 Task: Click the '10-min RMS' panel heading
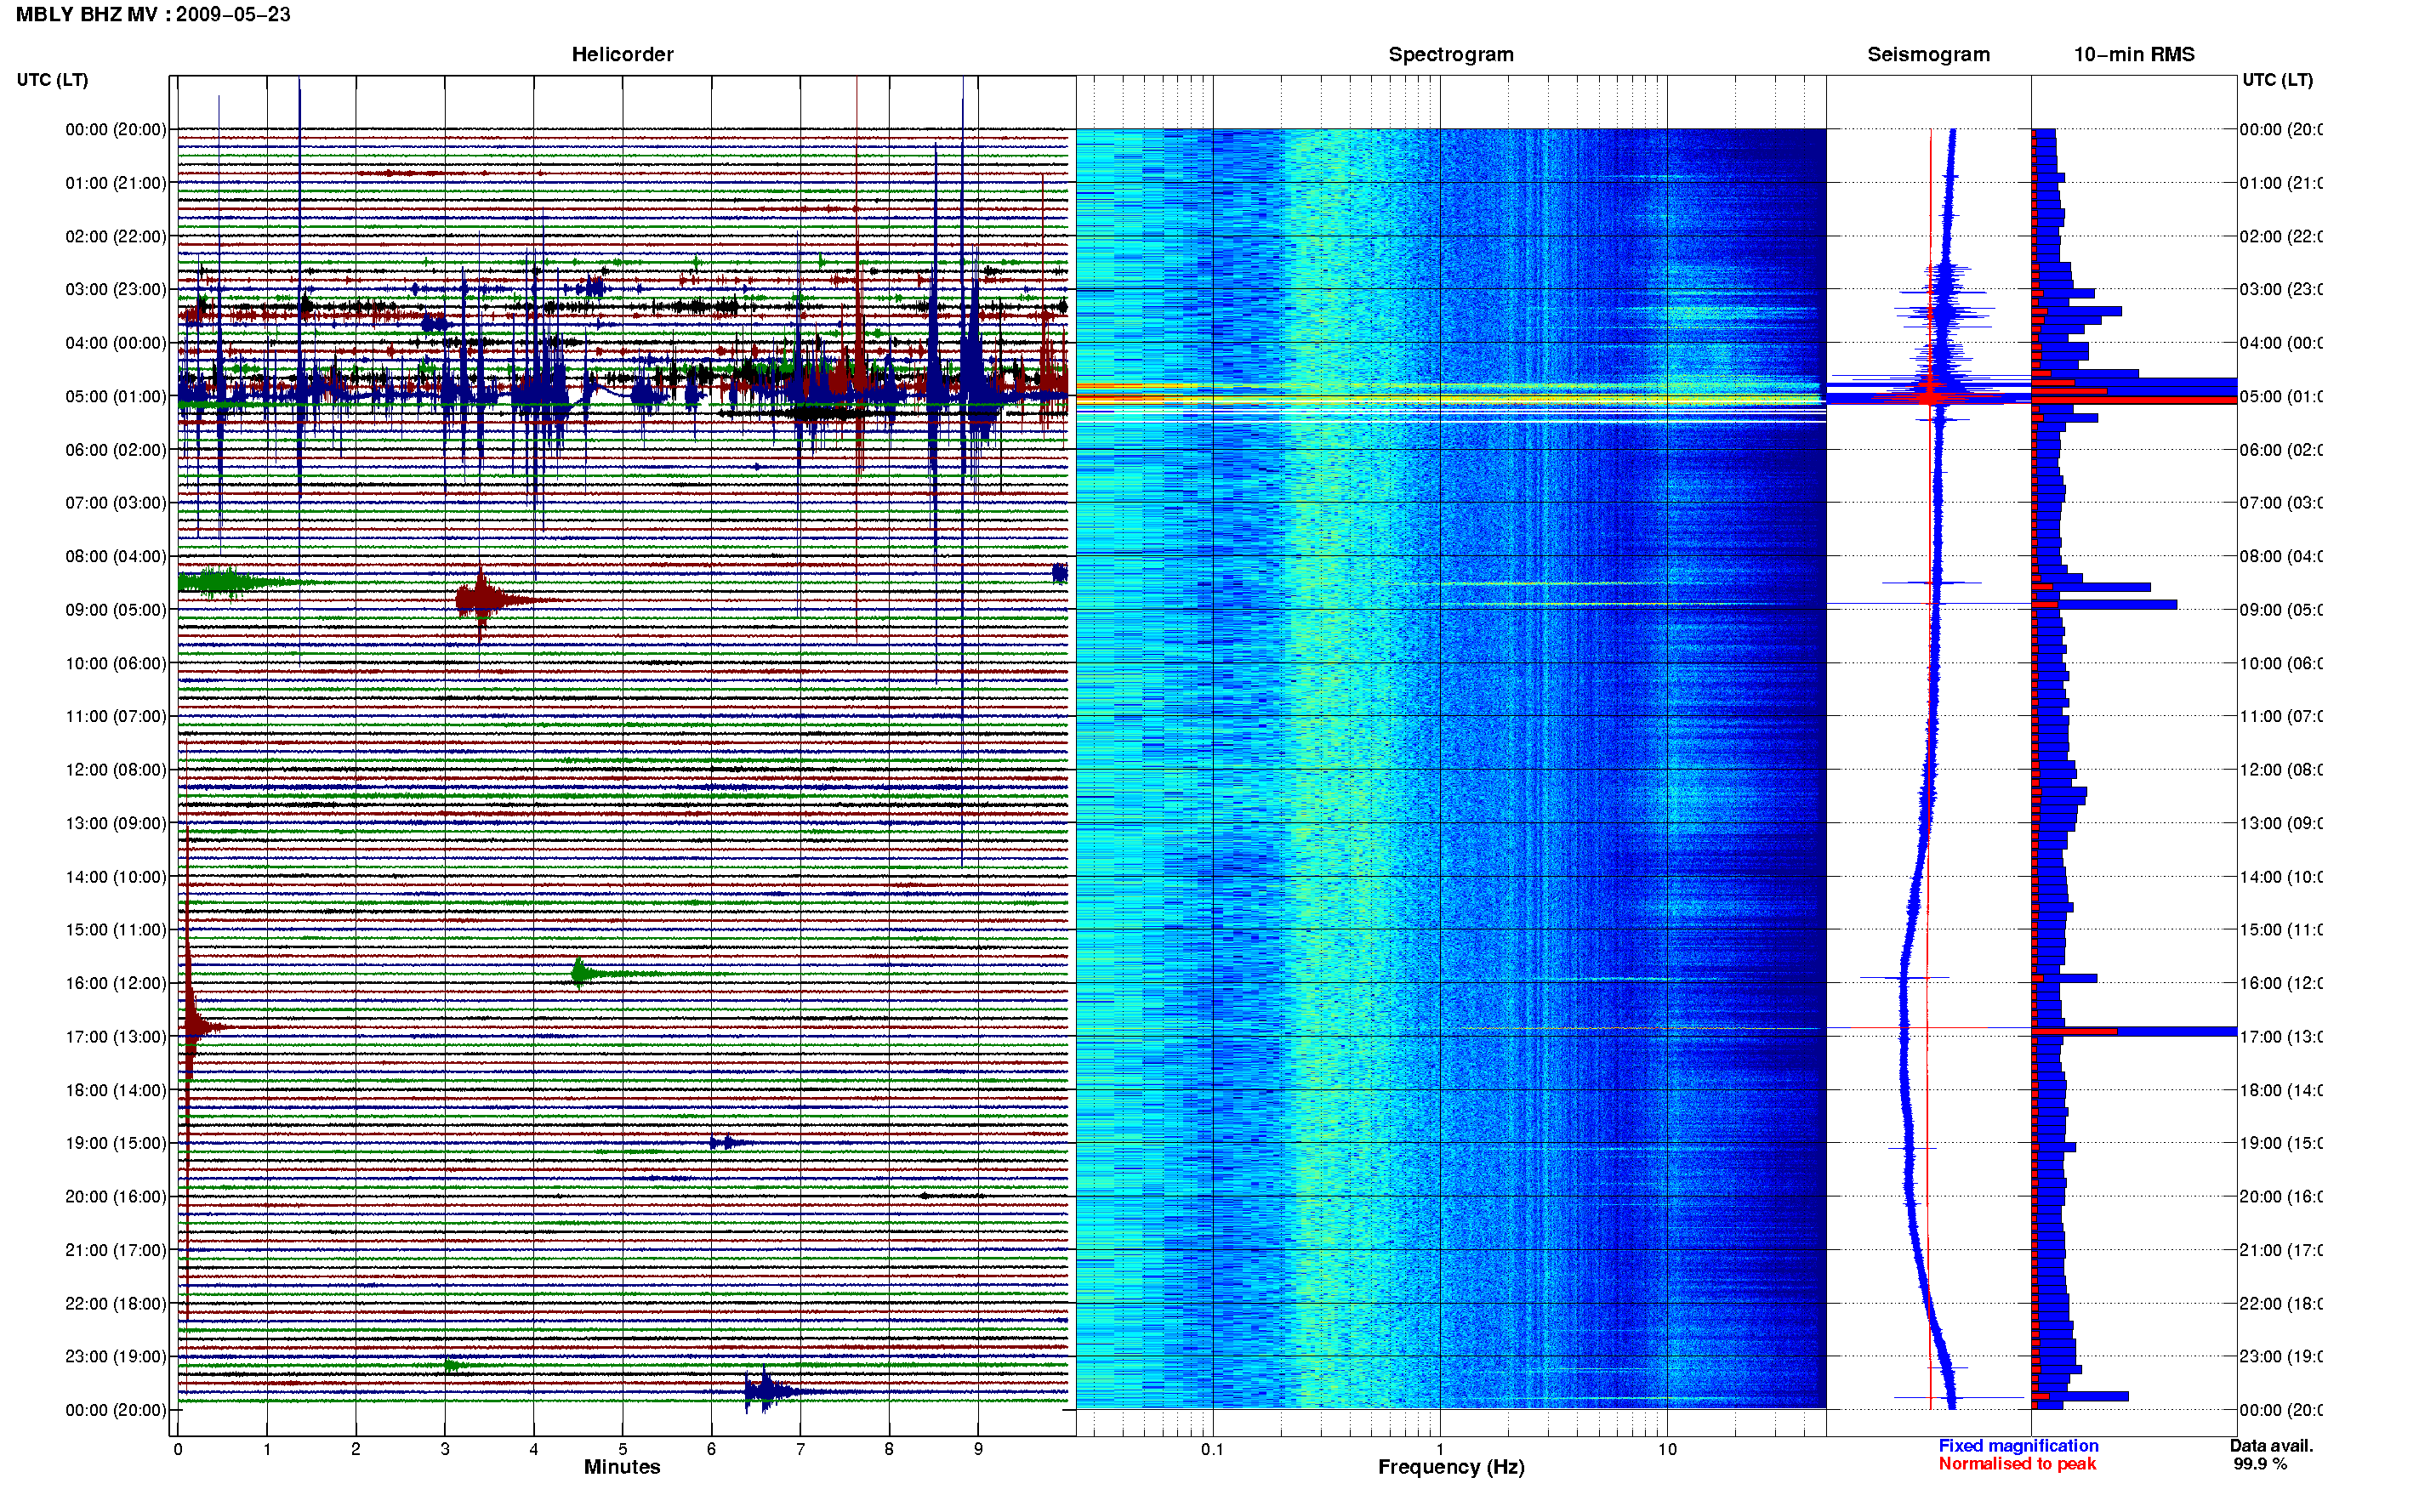point(2134,55)
